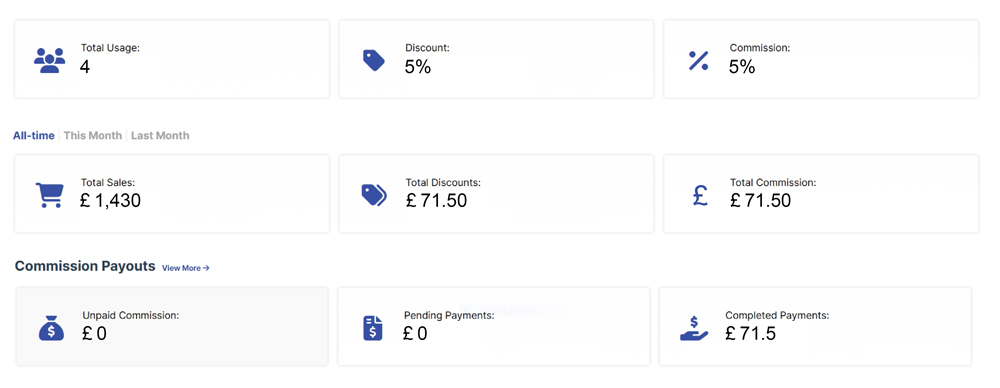
Task: Switch to the Last Month tab
Action: pyautogui.click(x=160, y=135)
